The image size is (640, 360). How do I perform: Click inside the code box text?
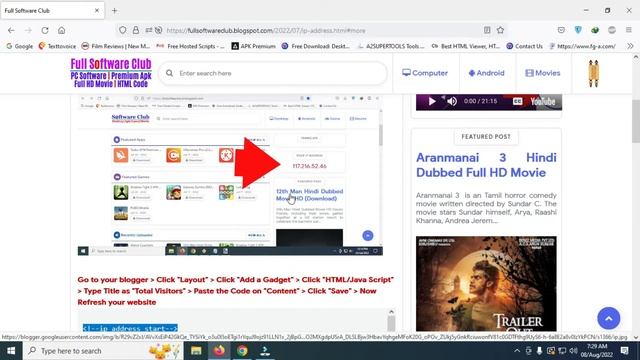(130, 328)
